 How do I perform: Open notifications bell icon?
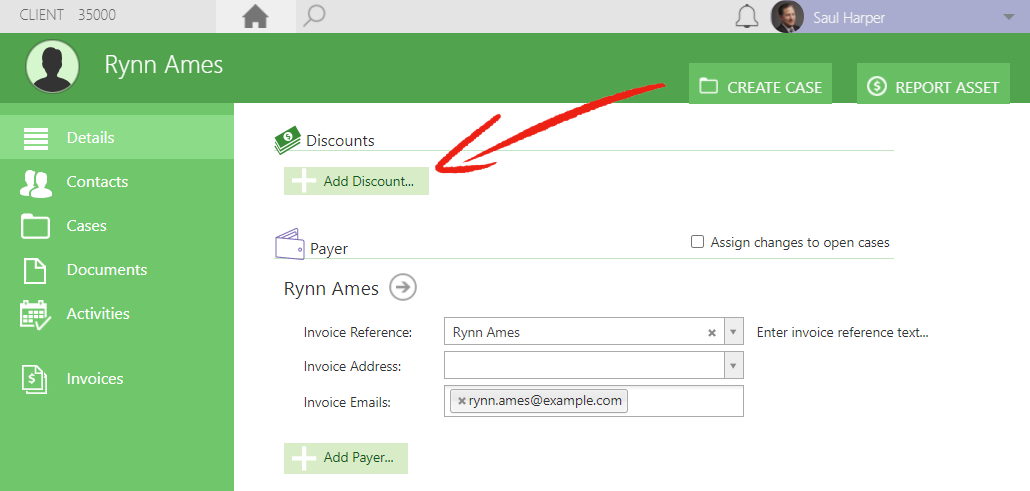pyautogui.click(x=746, y=16)
